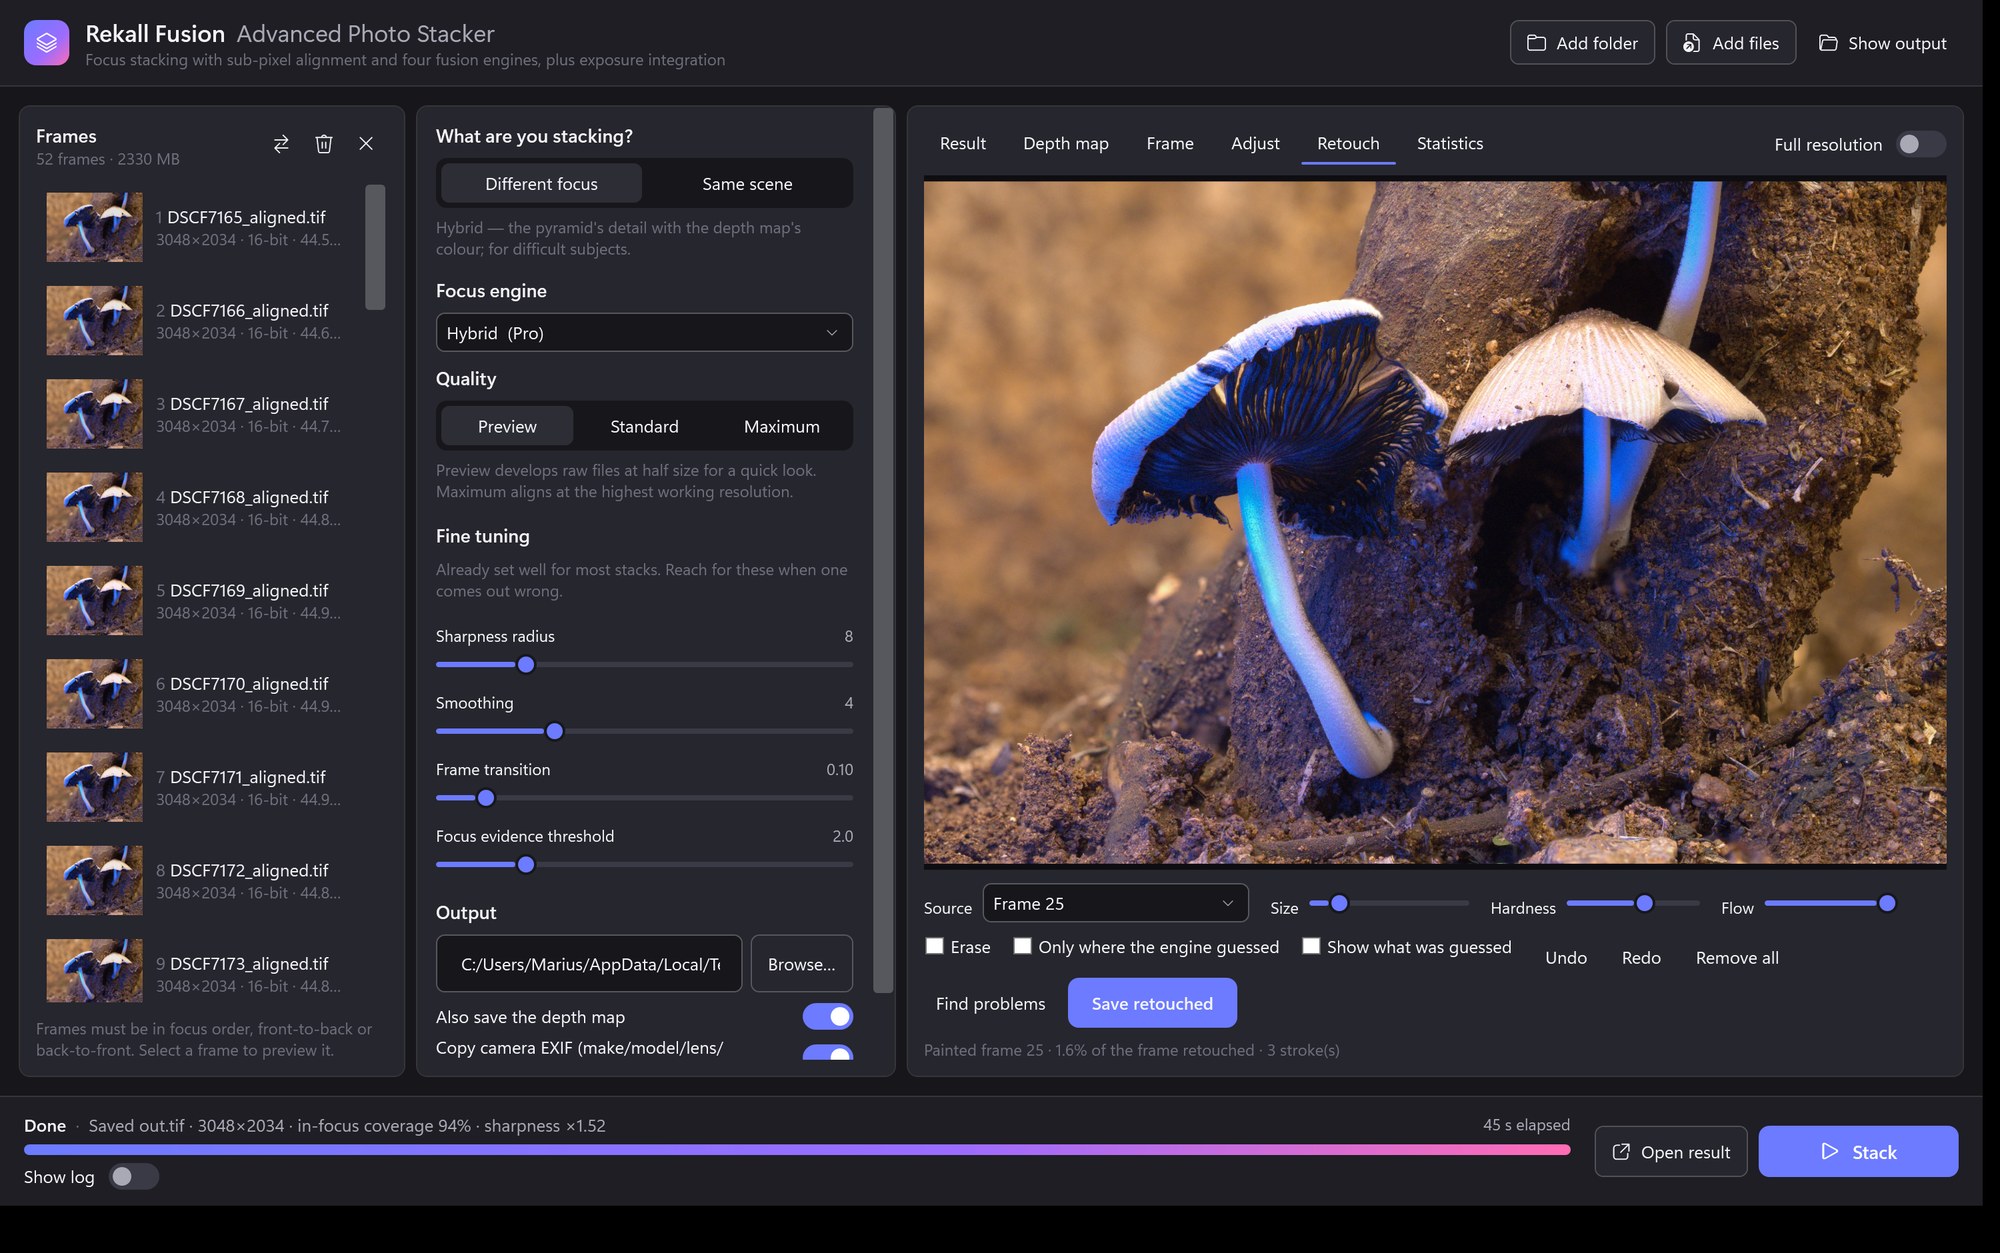Click Find problems
2000x1253 pixels.
pyautogui.click(x=990, y=1003)
